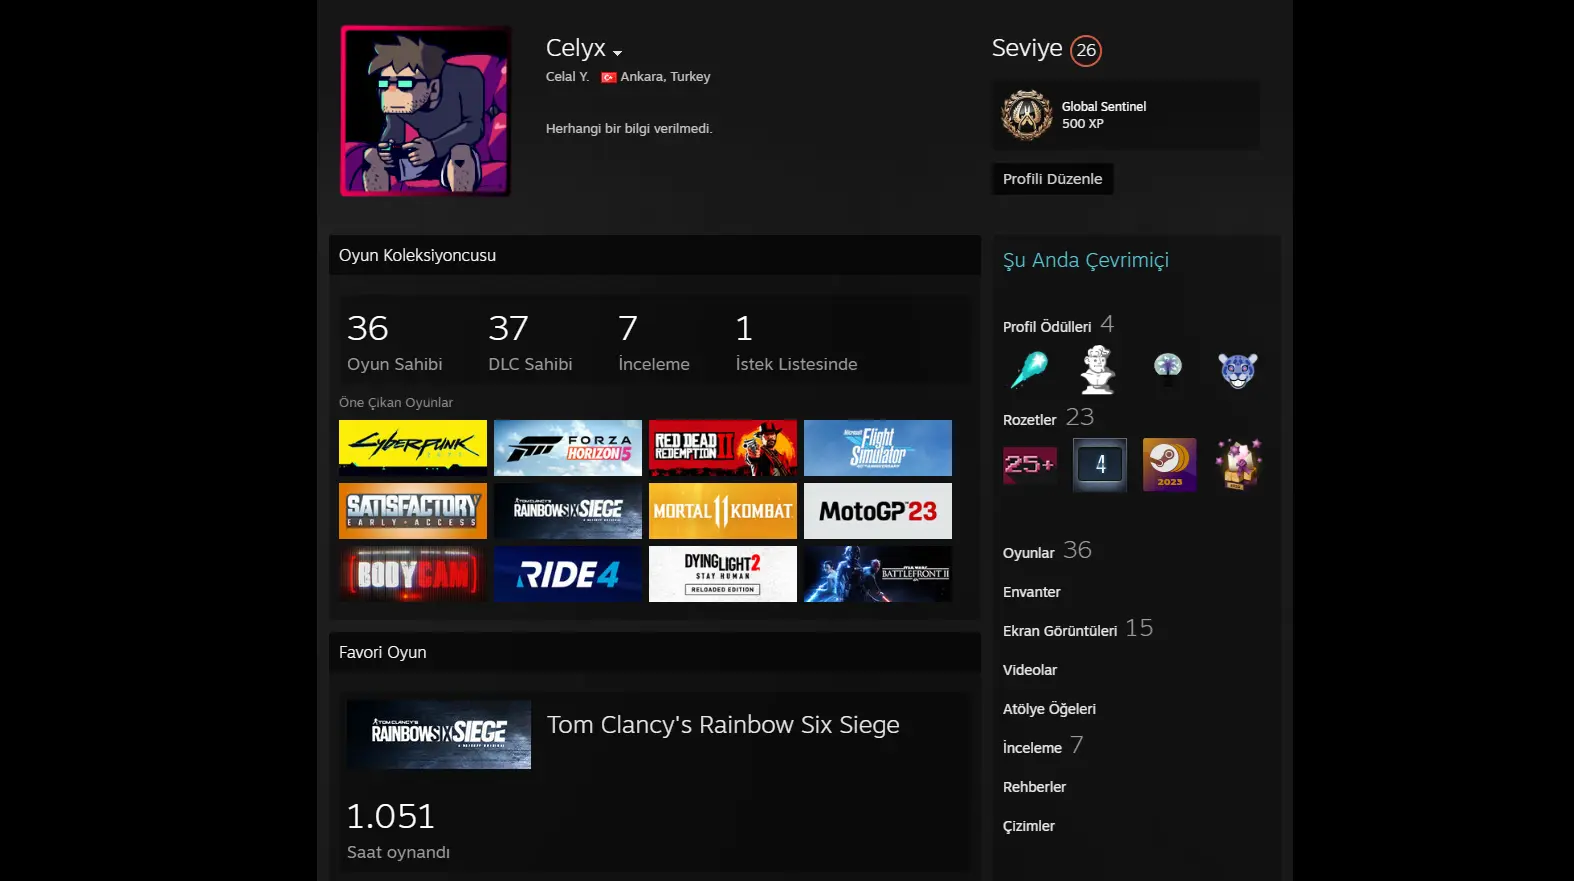
Task: Open the favorite game Rainbow Six Siege image
Action: click(439, 734)
